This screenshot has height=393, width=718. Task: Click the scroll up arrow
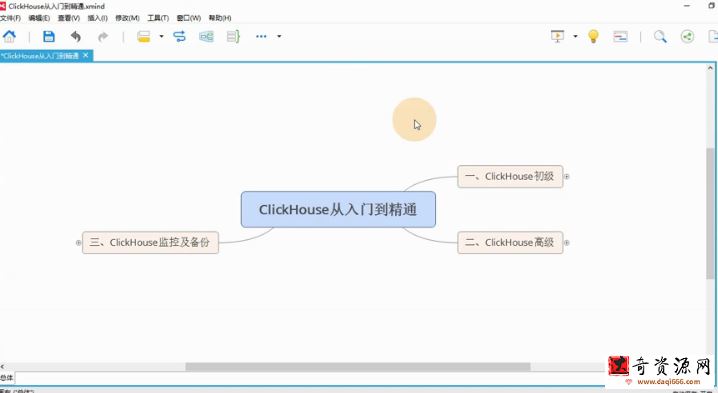710,68
